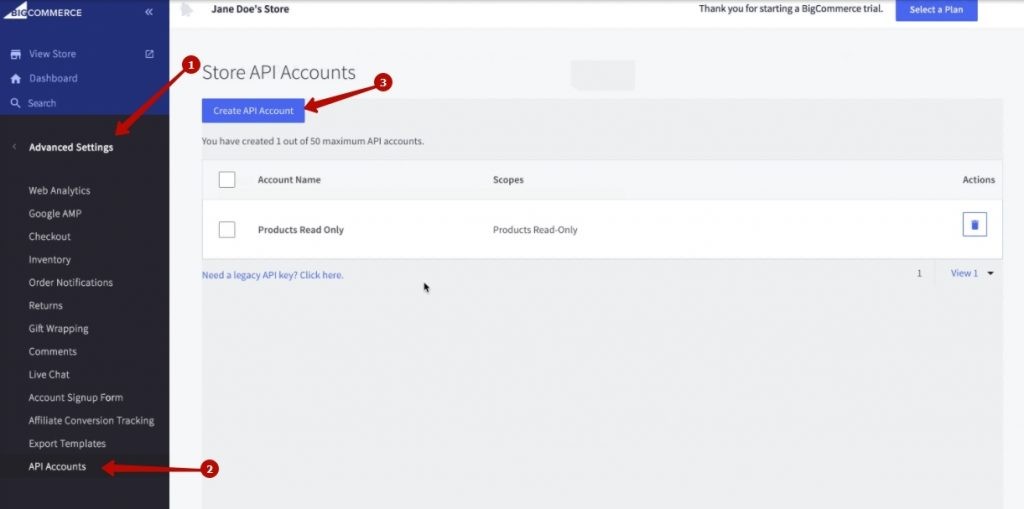Image resolution: width=1024 pixels, height=509 pixels.
Task: Open Search in sidebar
Action: [x=42, y=103]
